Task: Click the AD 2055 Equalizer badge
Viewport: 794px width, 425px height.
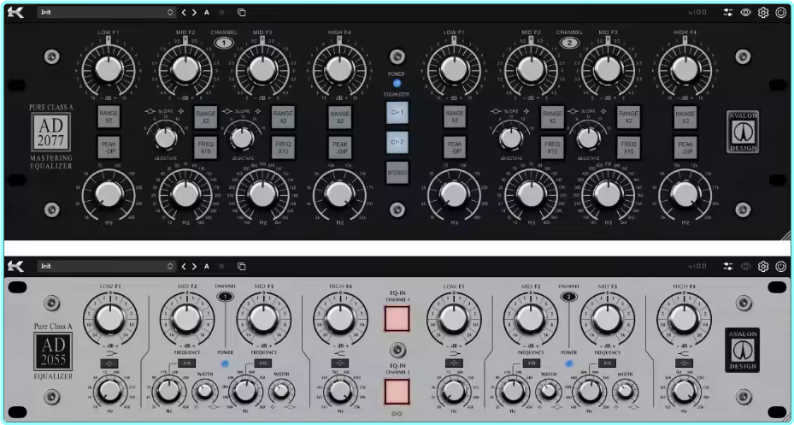Action: [53, 352]
